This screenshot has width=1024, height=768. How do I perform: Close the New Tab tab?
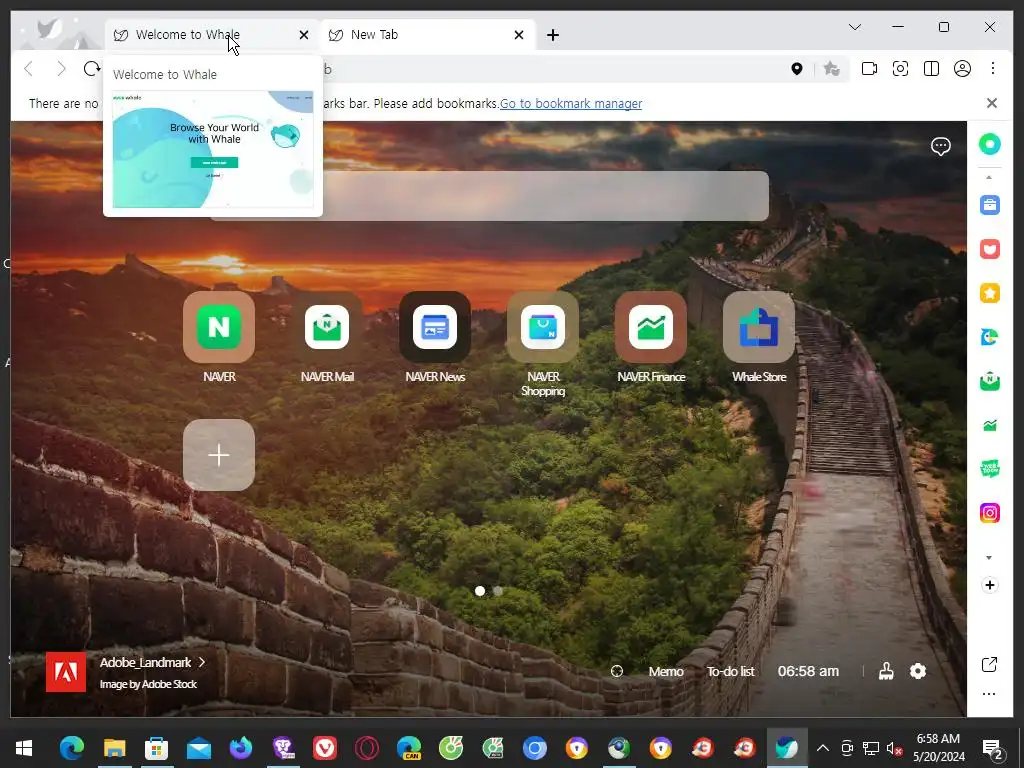tap(519, 35)
